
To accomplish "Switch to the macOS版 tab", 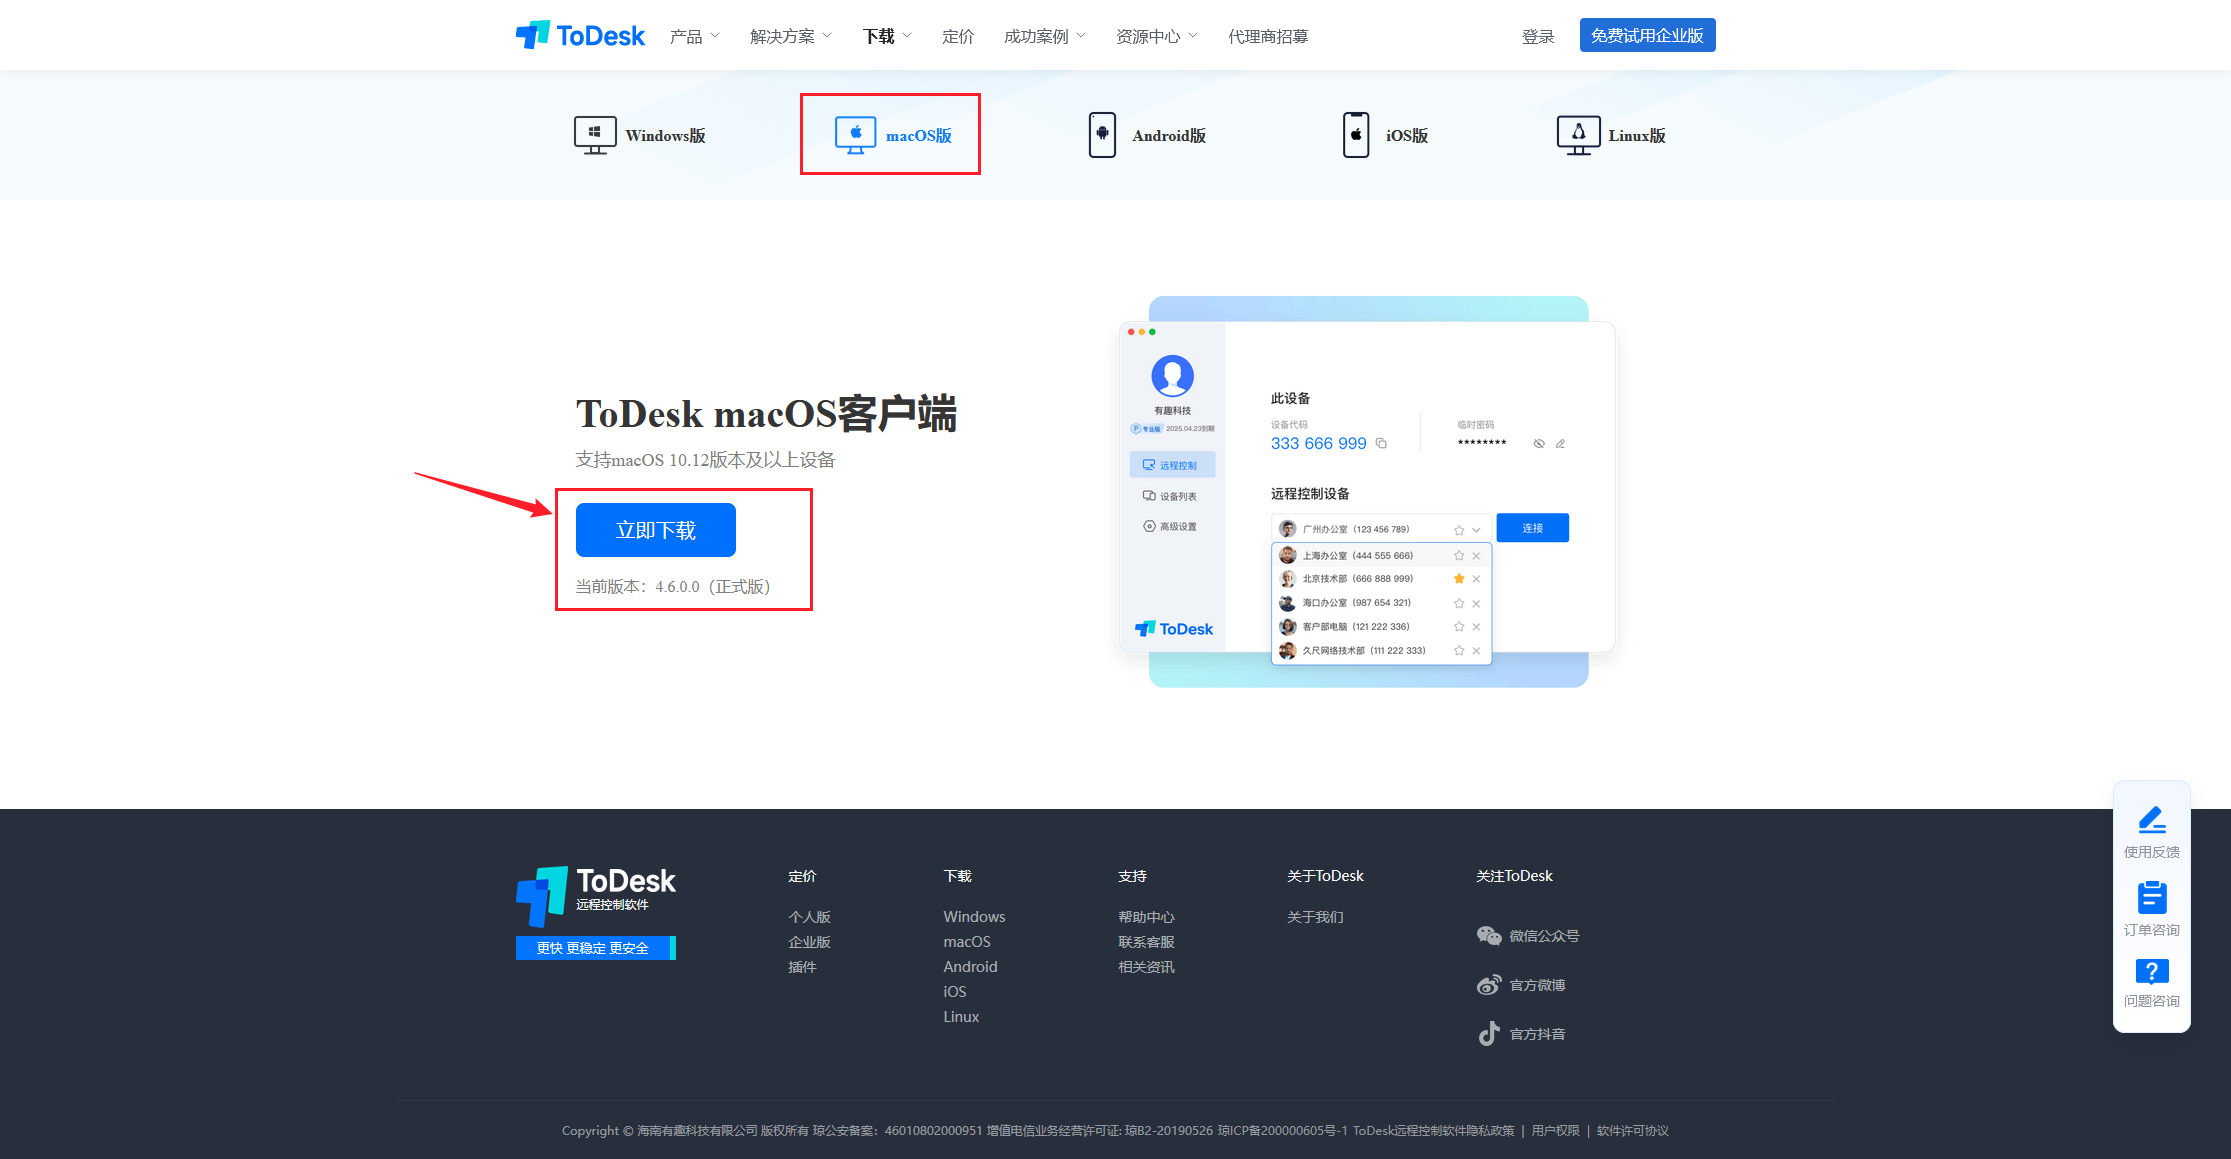I will point(891,135).
